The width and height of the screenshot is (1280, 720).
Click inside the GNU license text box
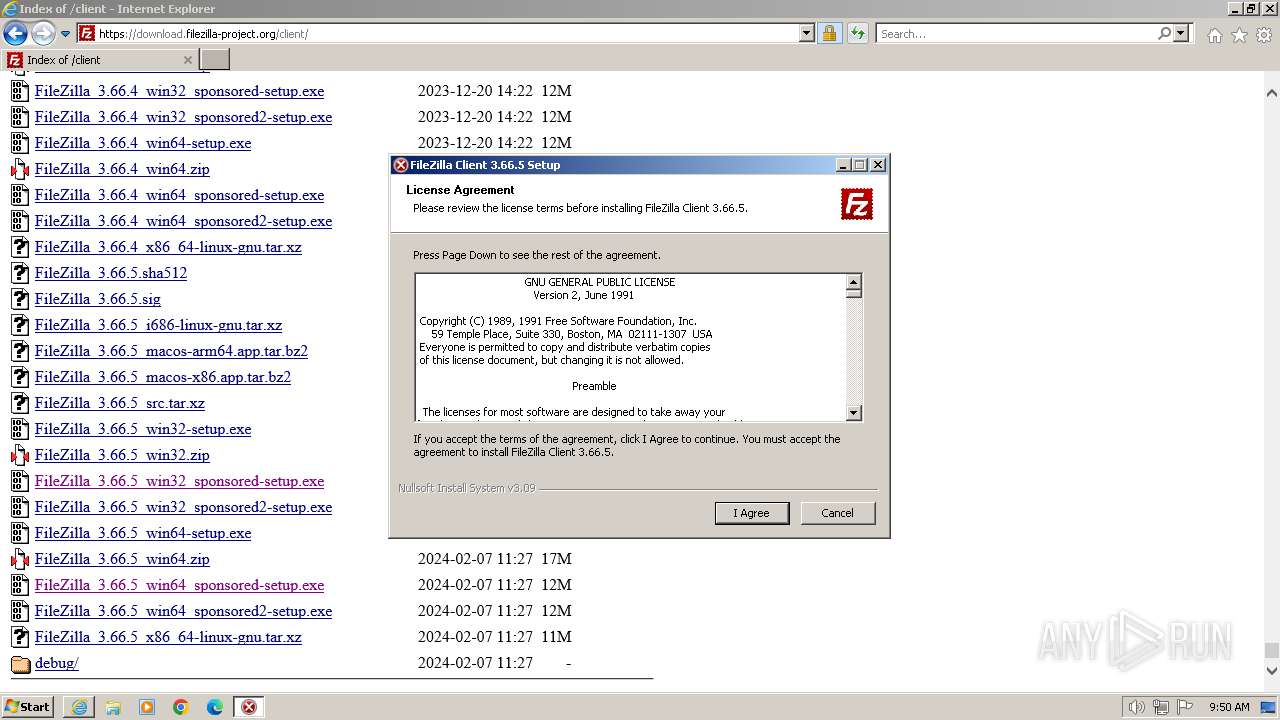pyautogui.click(x=630, y=347)
